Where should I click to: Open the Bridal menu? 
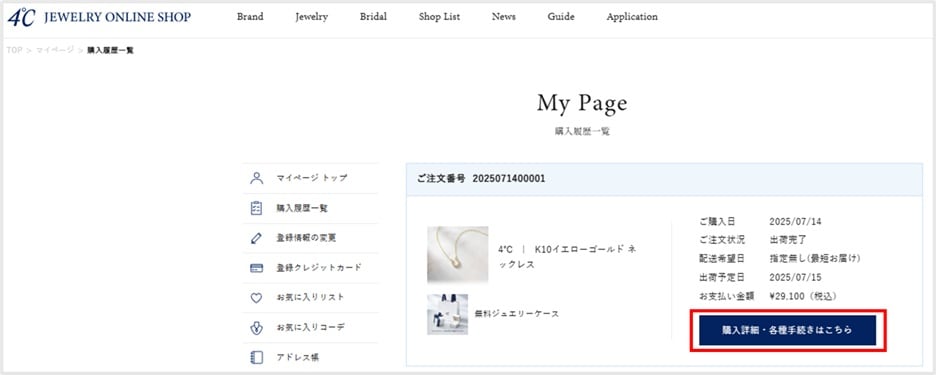point(373,17)
